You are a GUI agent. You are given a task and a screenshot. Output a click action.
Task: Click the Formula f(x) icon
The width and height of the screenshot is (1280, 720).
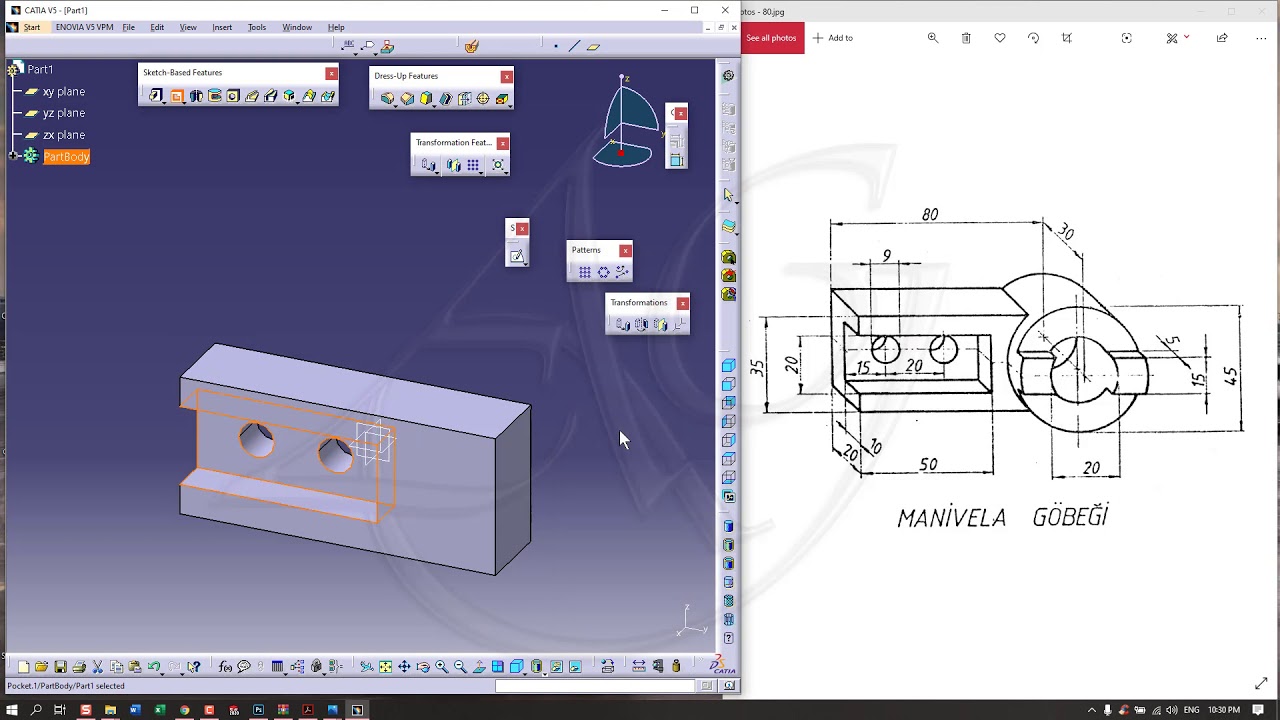pyautogui.click(x=225, y=667)
